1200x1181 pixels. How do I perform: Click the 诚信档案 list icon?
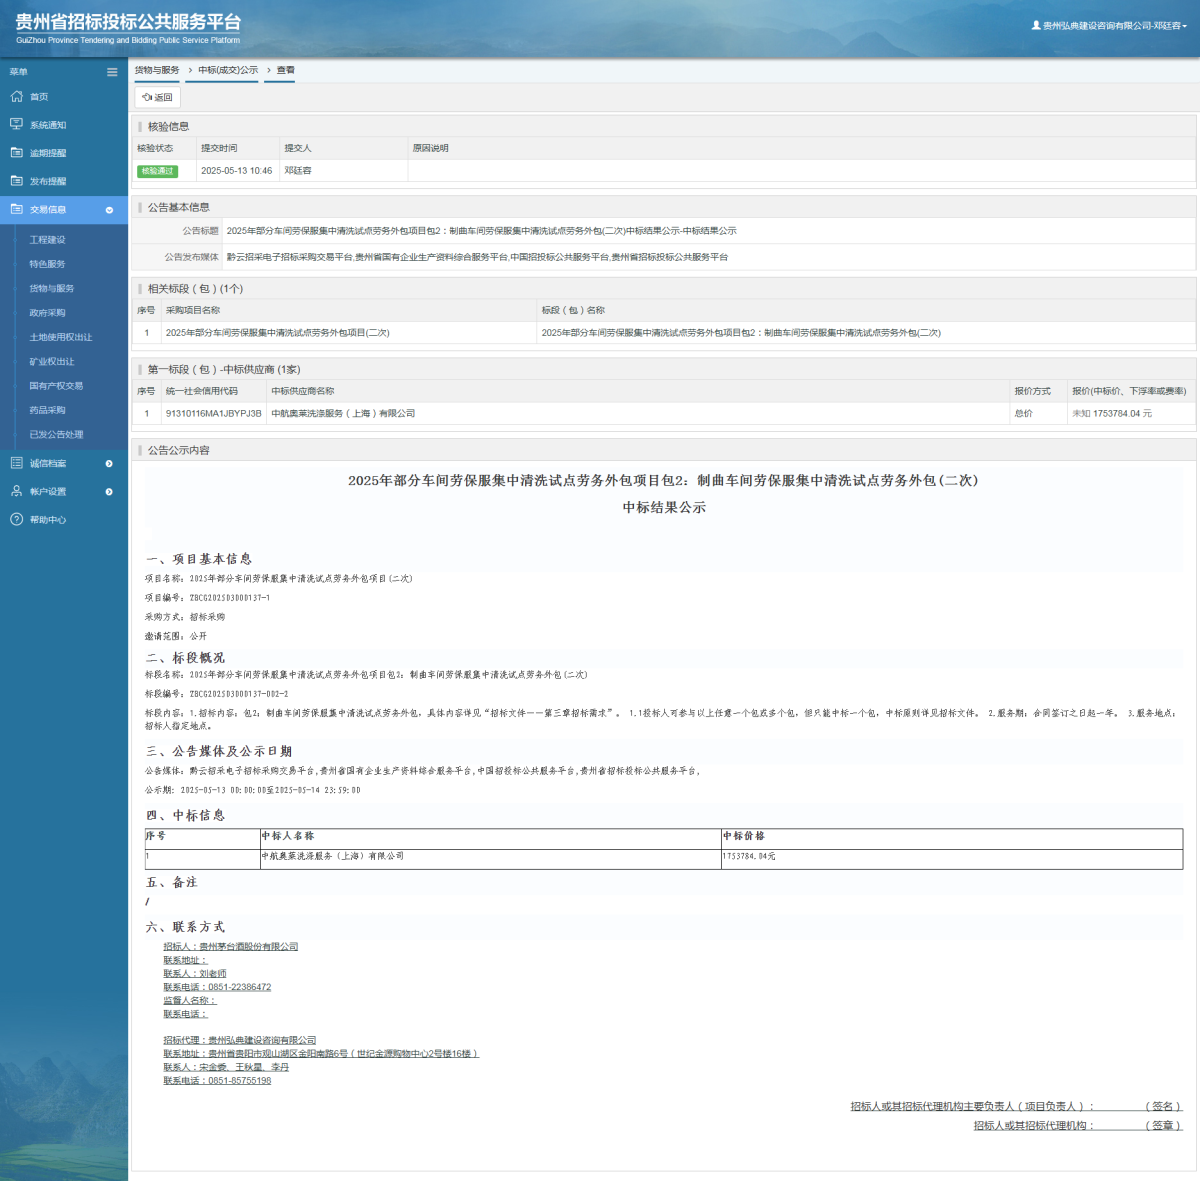(16, 463)
